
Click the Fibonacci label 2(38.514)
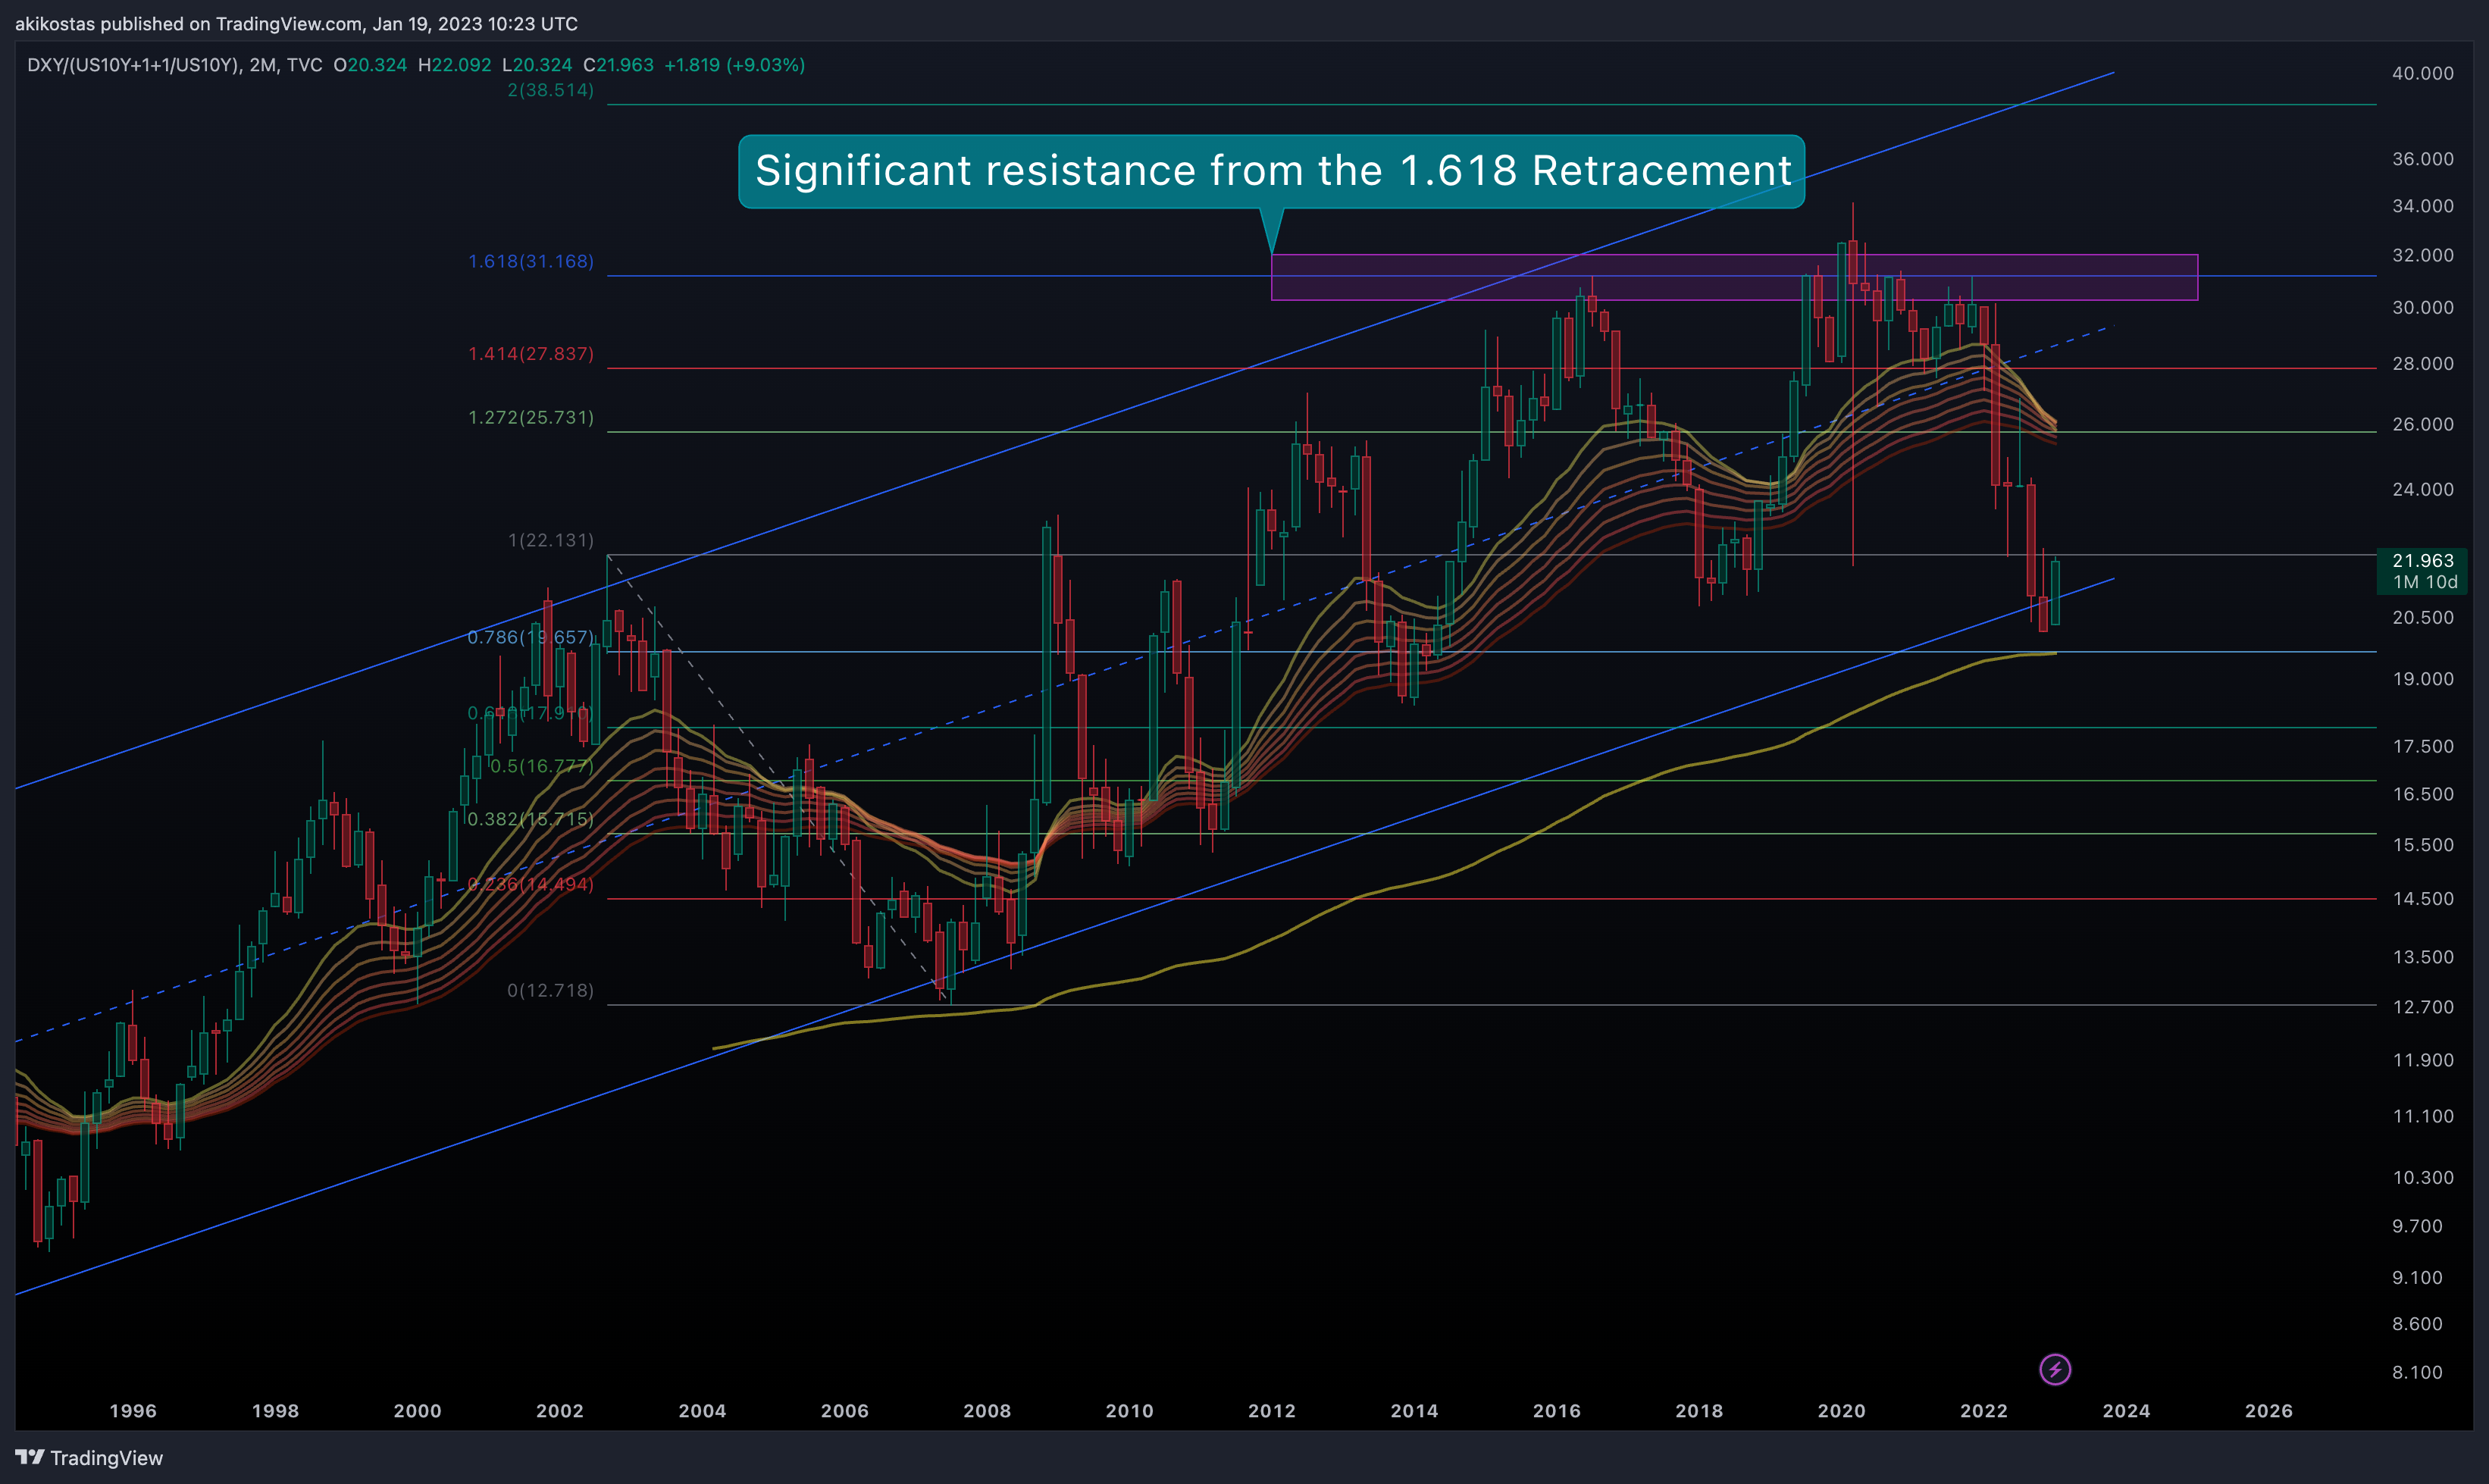tap(551, 90)
